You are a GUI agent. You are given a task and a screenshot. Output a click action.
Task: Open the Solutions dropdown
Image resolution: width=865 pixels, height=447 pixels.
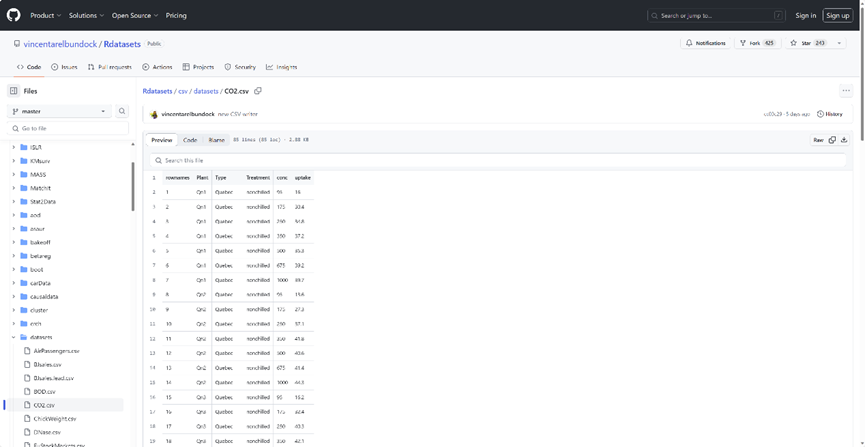pos(87,15)
